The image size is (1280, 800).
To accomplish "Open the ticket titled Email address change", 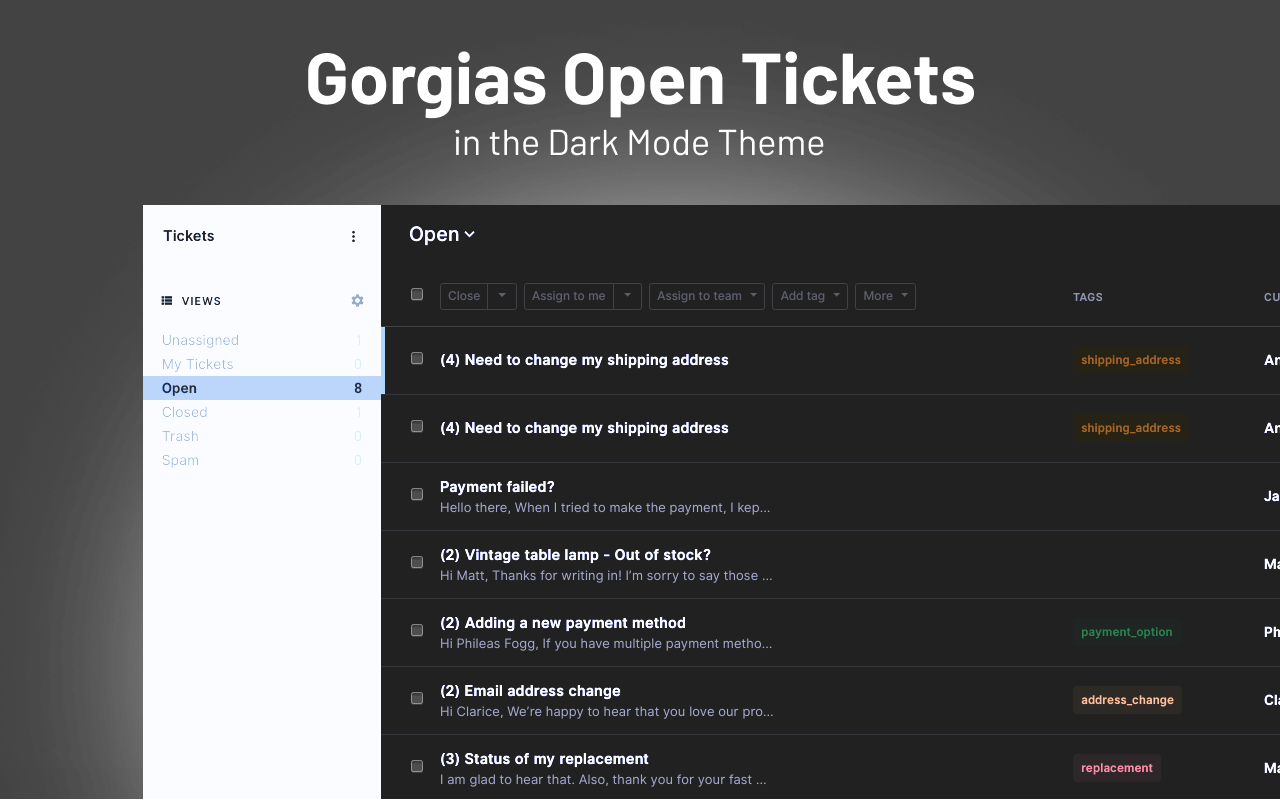I will (x=530, y=690).
